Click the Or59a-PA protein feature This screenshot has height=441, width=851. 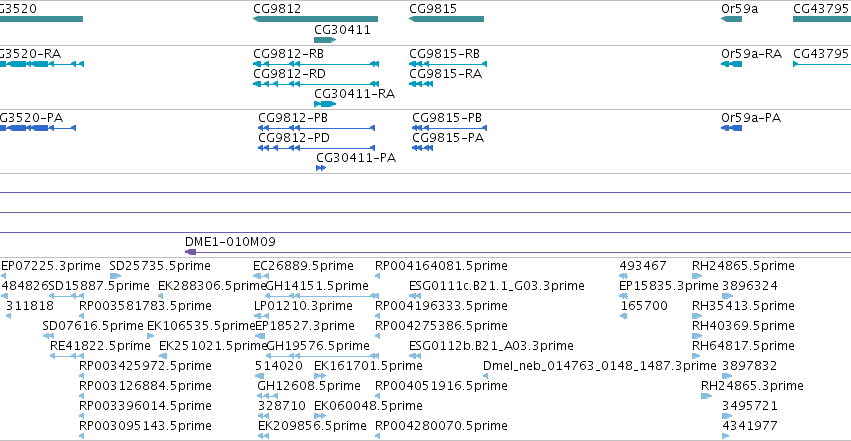[731, 128]
